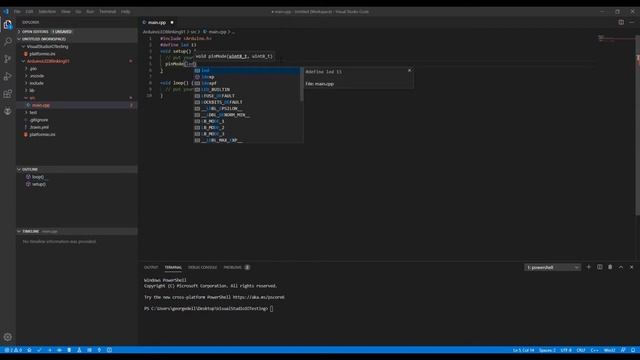Click notifications bell in status bar

click(x=633, y=350)
